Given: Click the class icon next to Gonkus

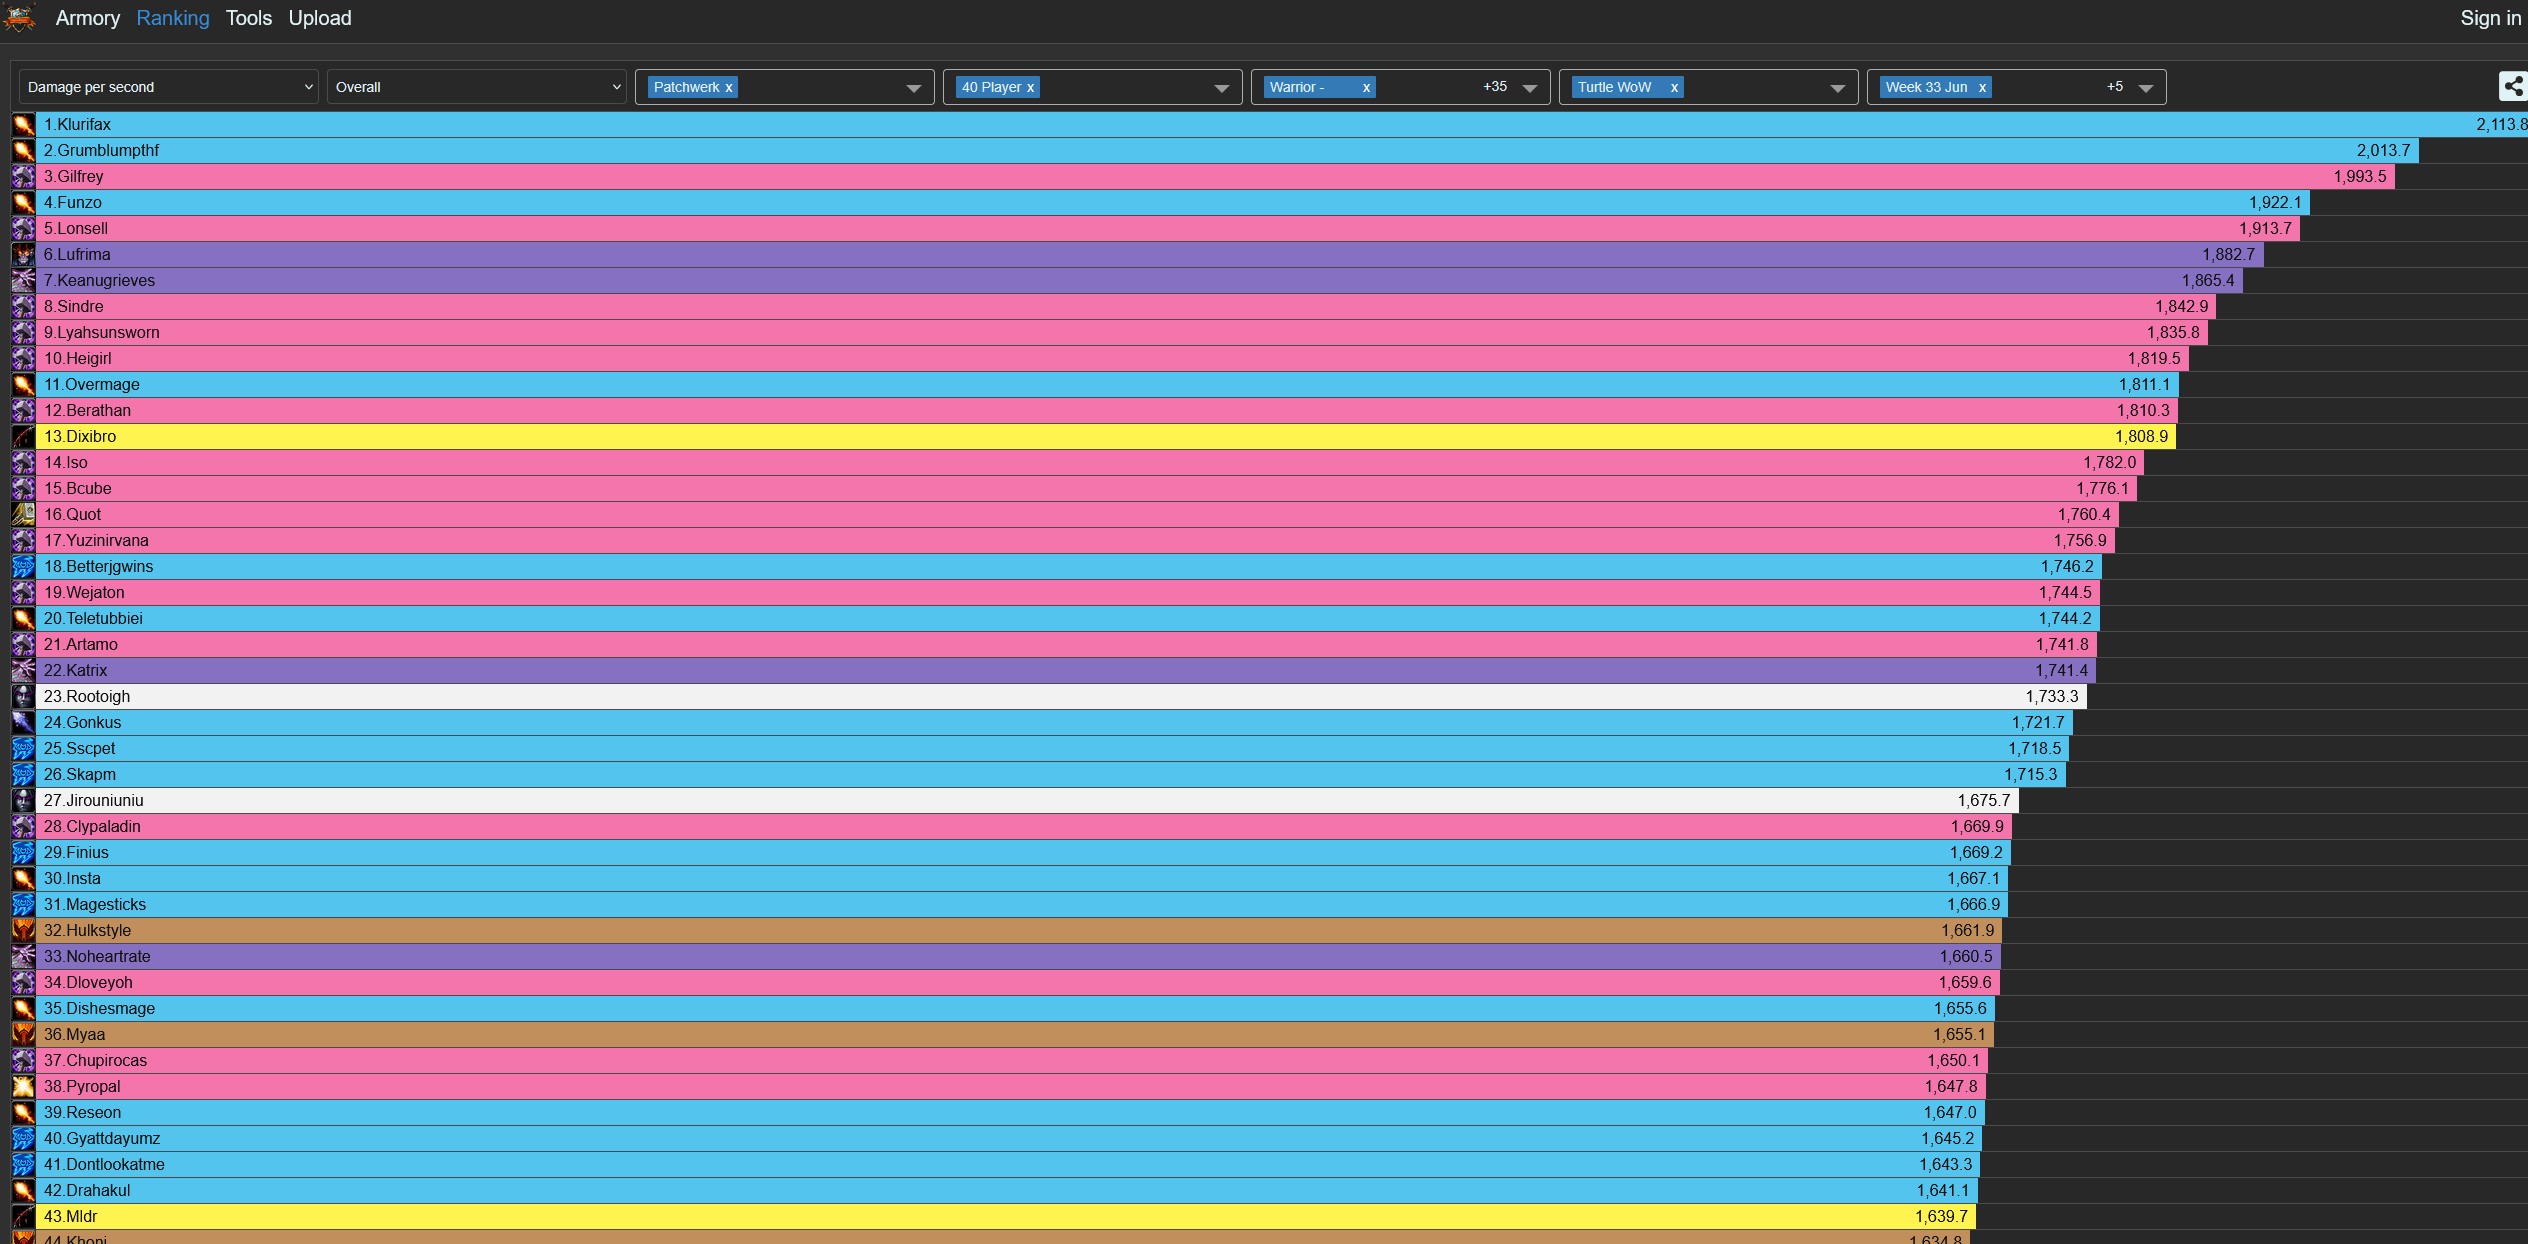Looking at the screenshot, I should tap(23, 723).
